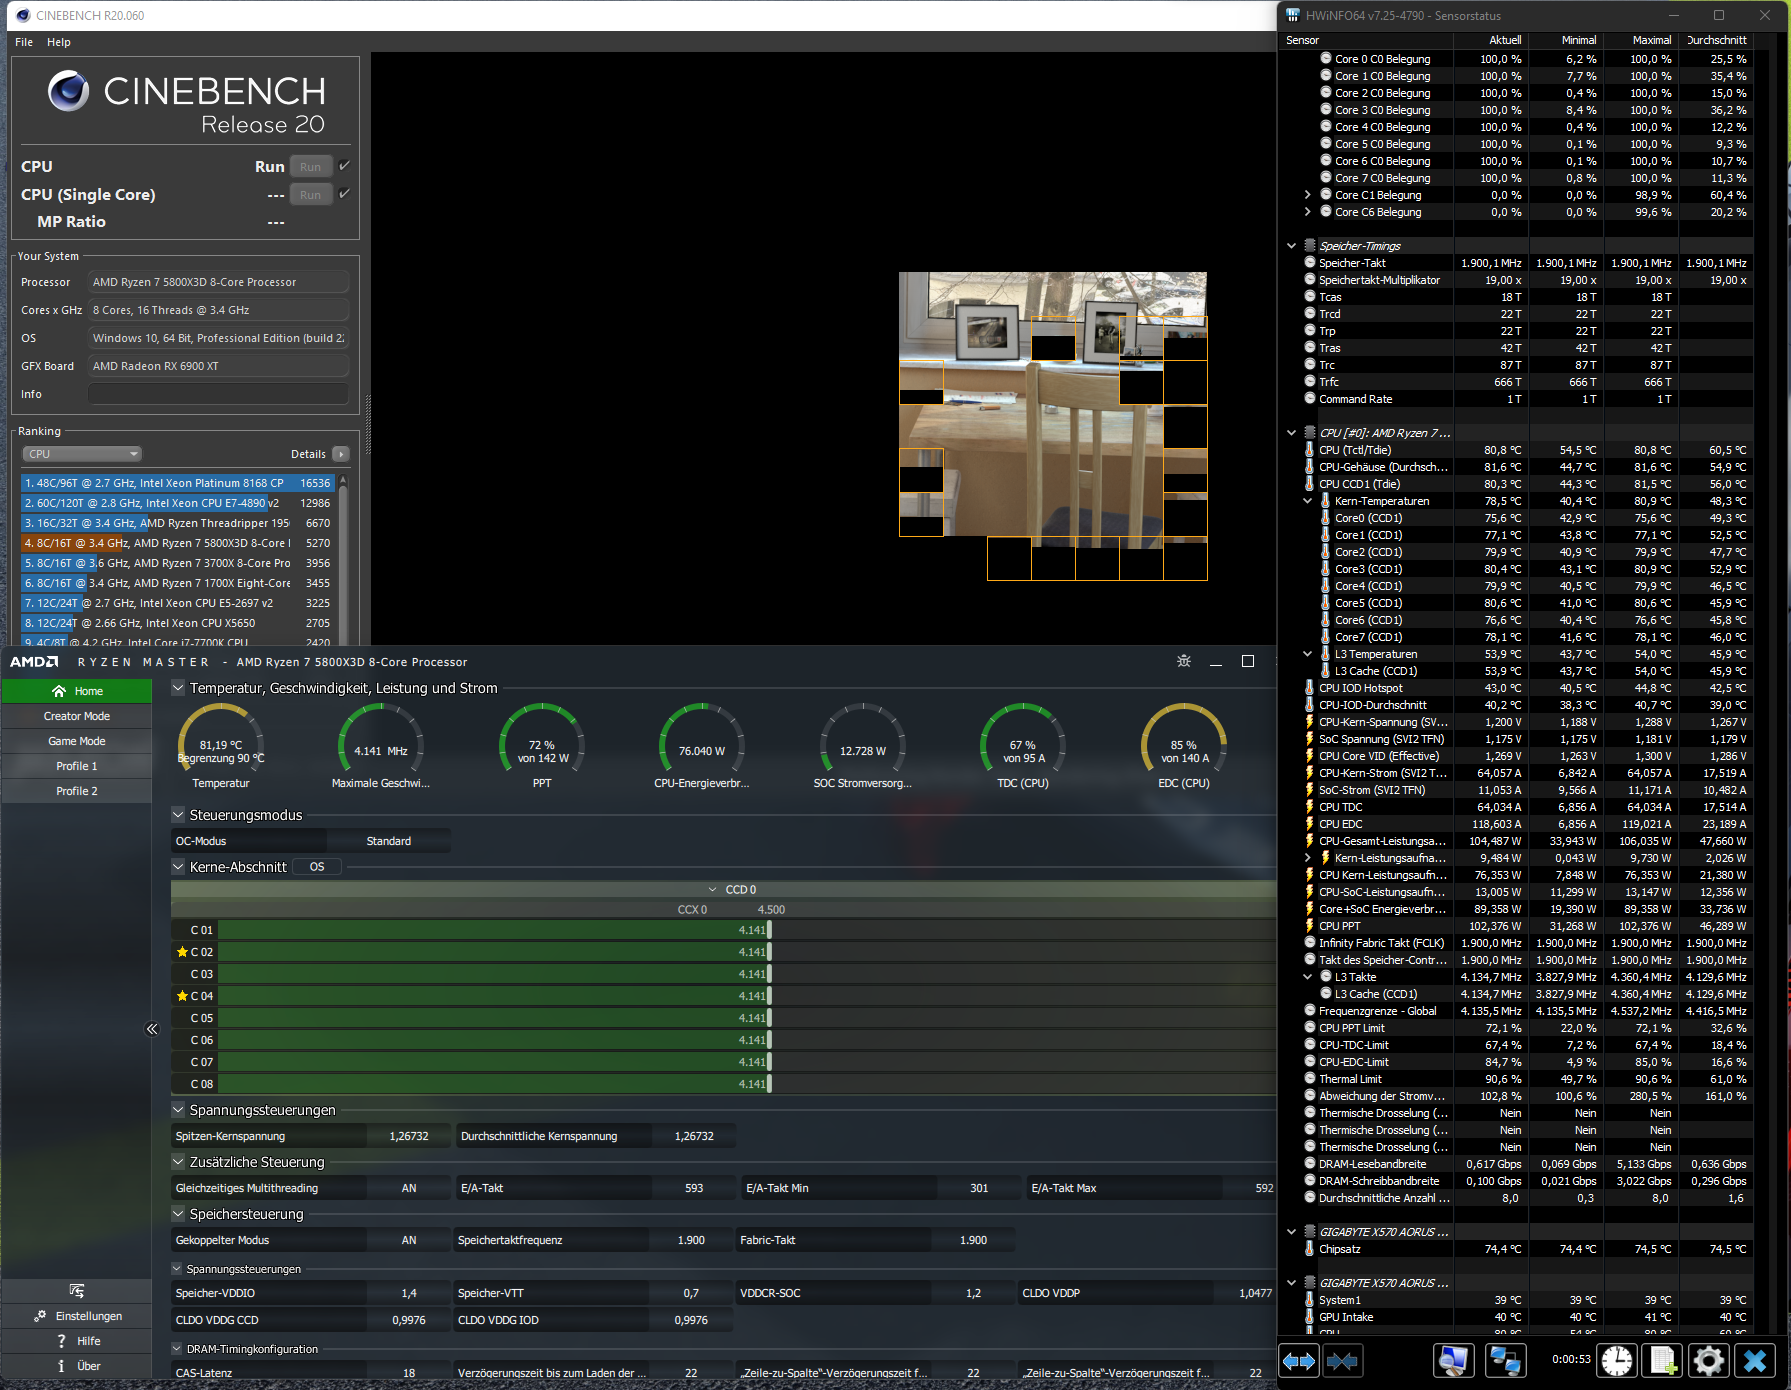Open HWiNFO sensor settings gear icon
Screen dimensions: 1791x1390
coord(1709,1360)
